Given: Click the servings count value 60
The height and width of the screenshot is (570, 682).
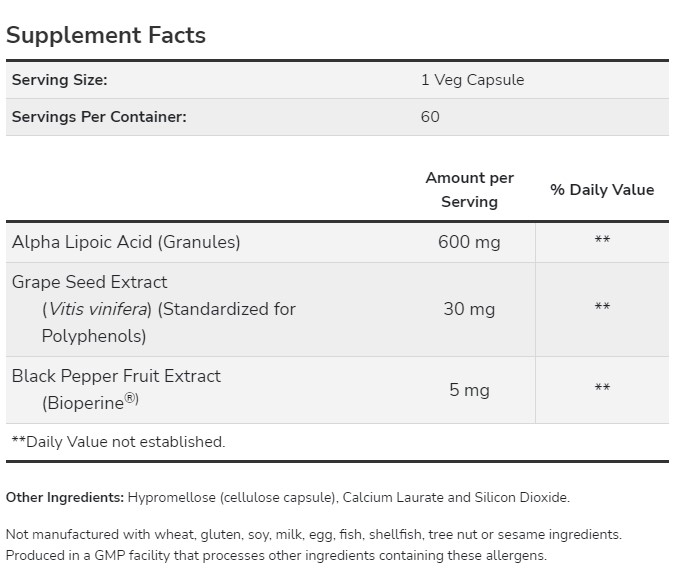Looking at the screenshot, I should (430, 116).
